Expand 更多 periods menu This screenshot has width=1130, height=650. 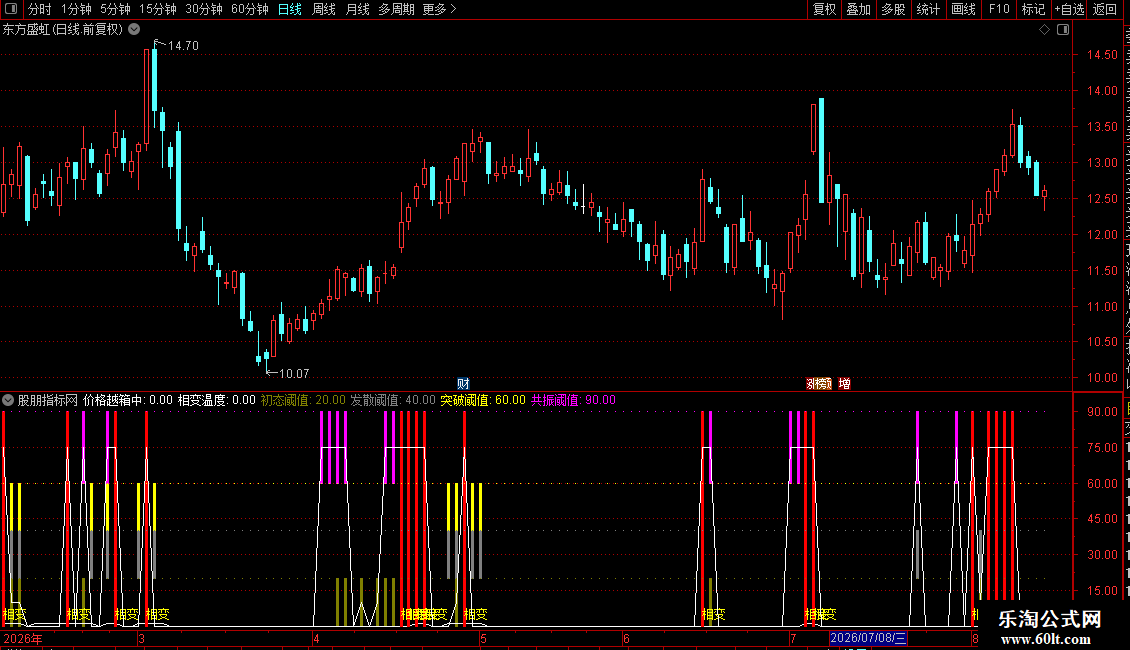(x=440, y=9)
